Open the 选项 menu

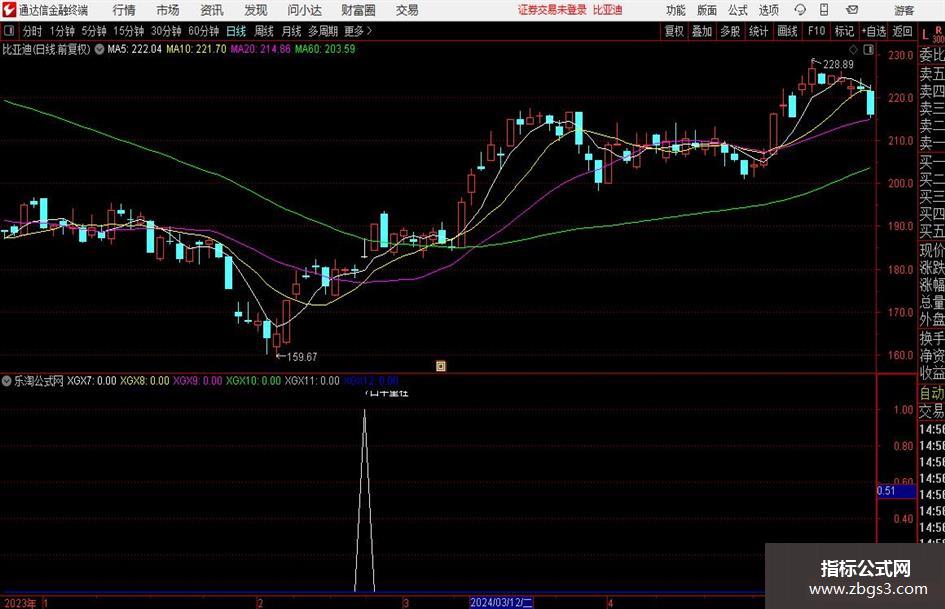click(768, 10)
